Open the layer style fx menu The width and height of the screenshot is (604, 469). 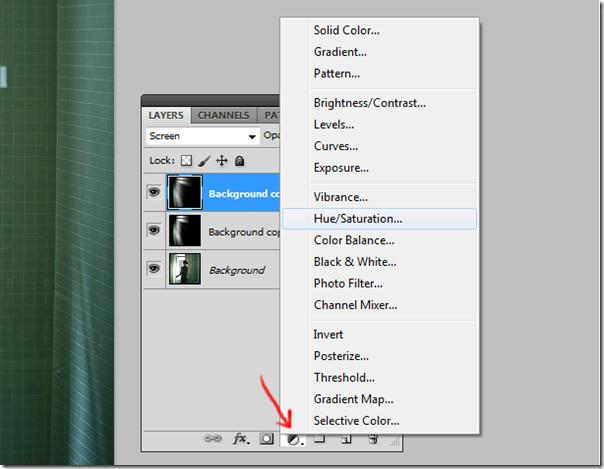coord(240,438)
